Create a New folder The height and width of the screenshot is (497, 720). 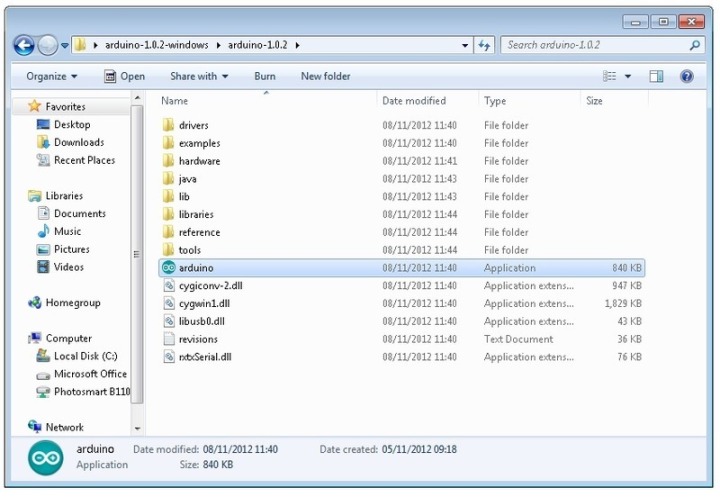click(x=326, y=76)
